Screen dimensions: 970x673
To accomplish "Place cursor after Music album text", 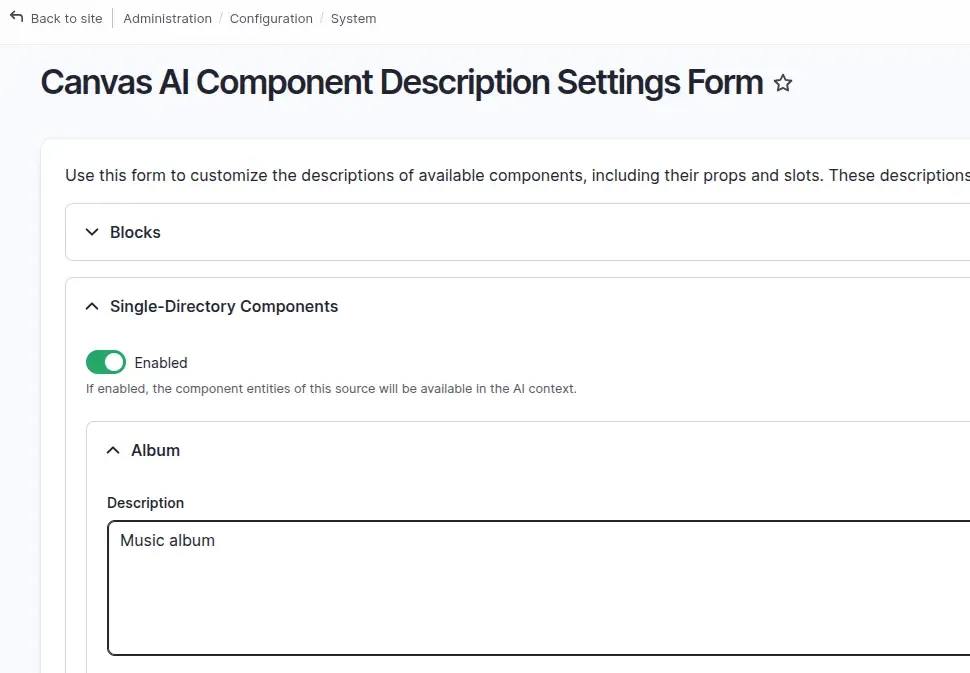I will pos(215,540).
